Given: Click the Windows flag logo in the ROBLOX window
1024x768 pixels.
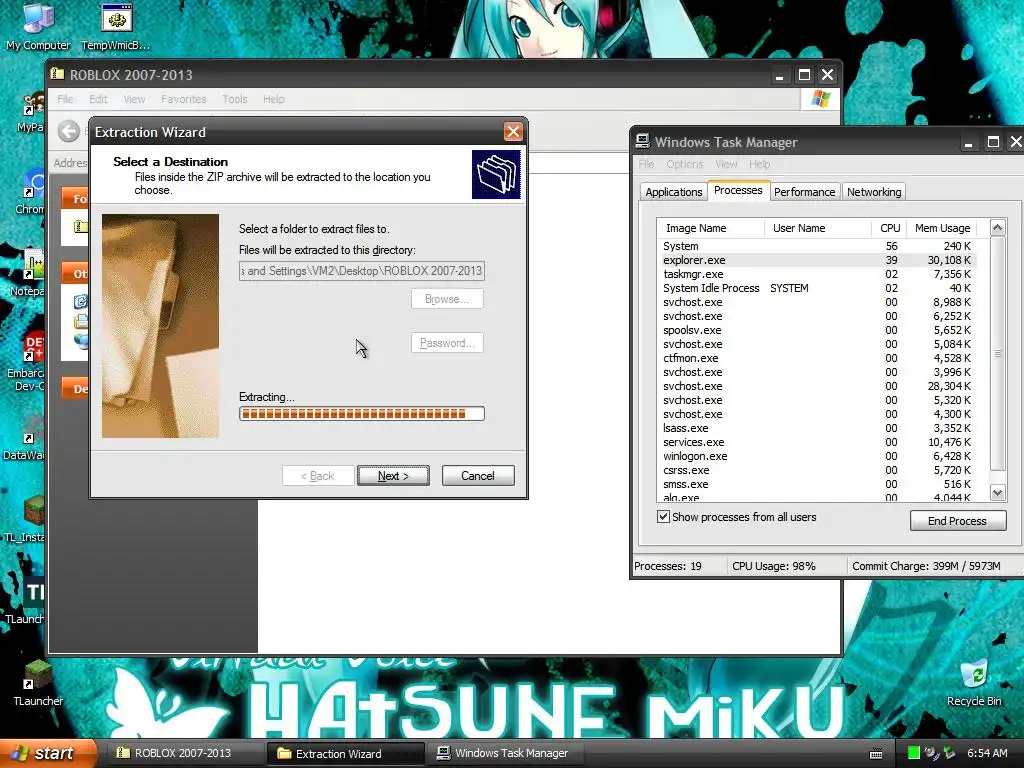Looking at the screenshot, I should (x=820, y=99).
